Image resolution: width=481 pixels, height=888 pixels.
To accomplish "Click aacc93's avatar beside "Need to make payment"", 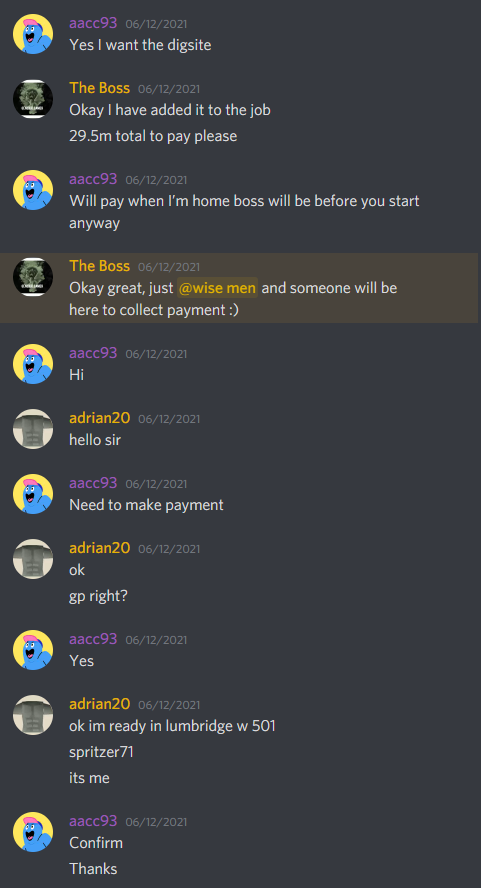I will (x=33, y=494).
